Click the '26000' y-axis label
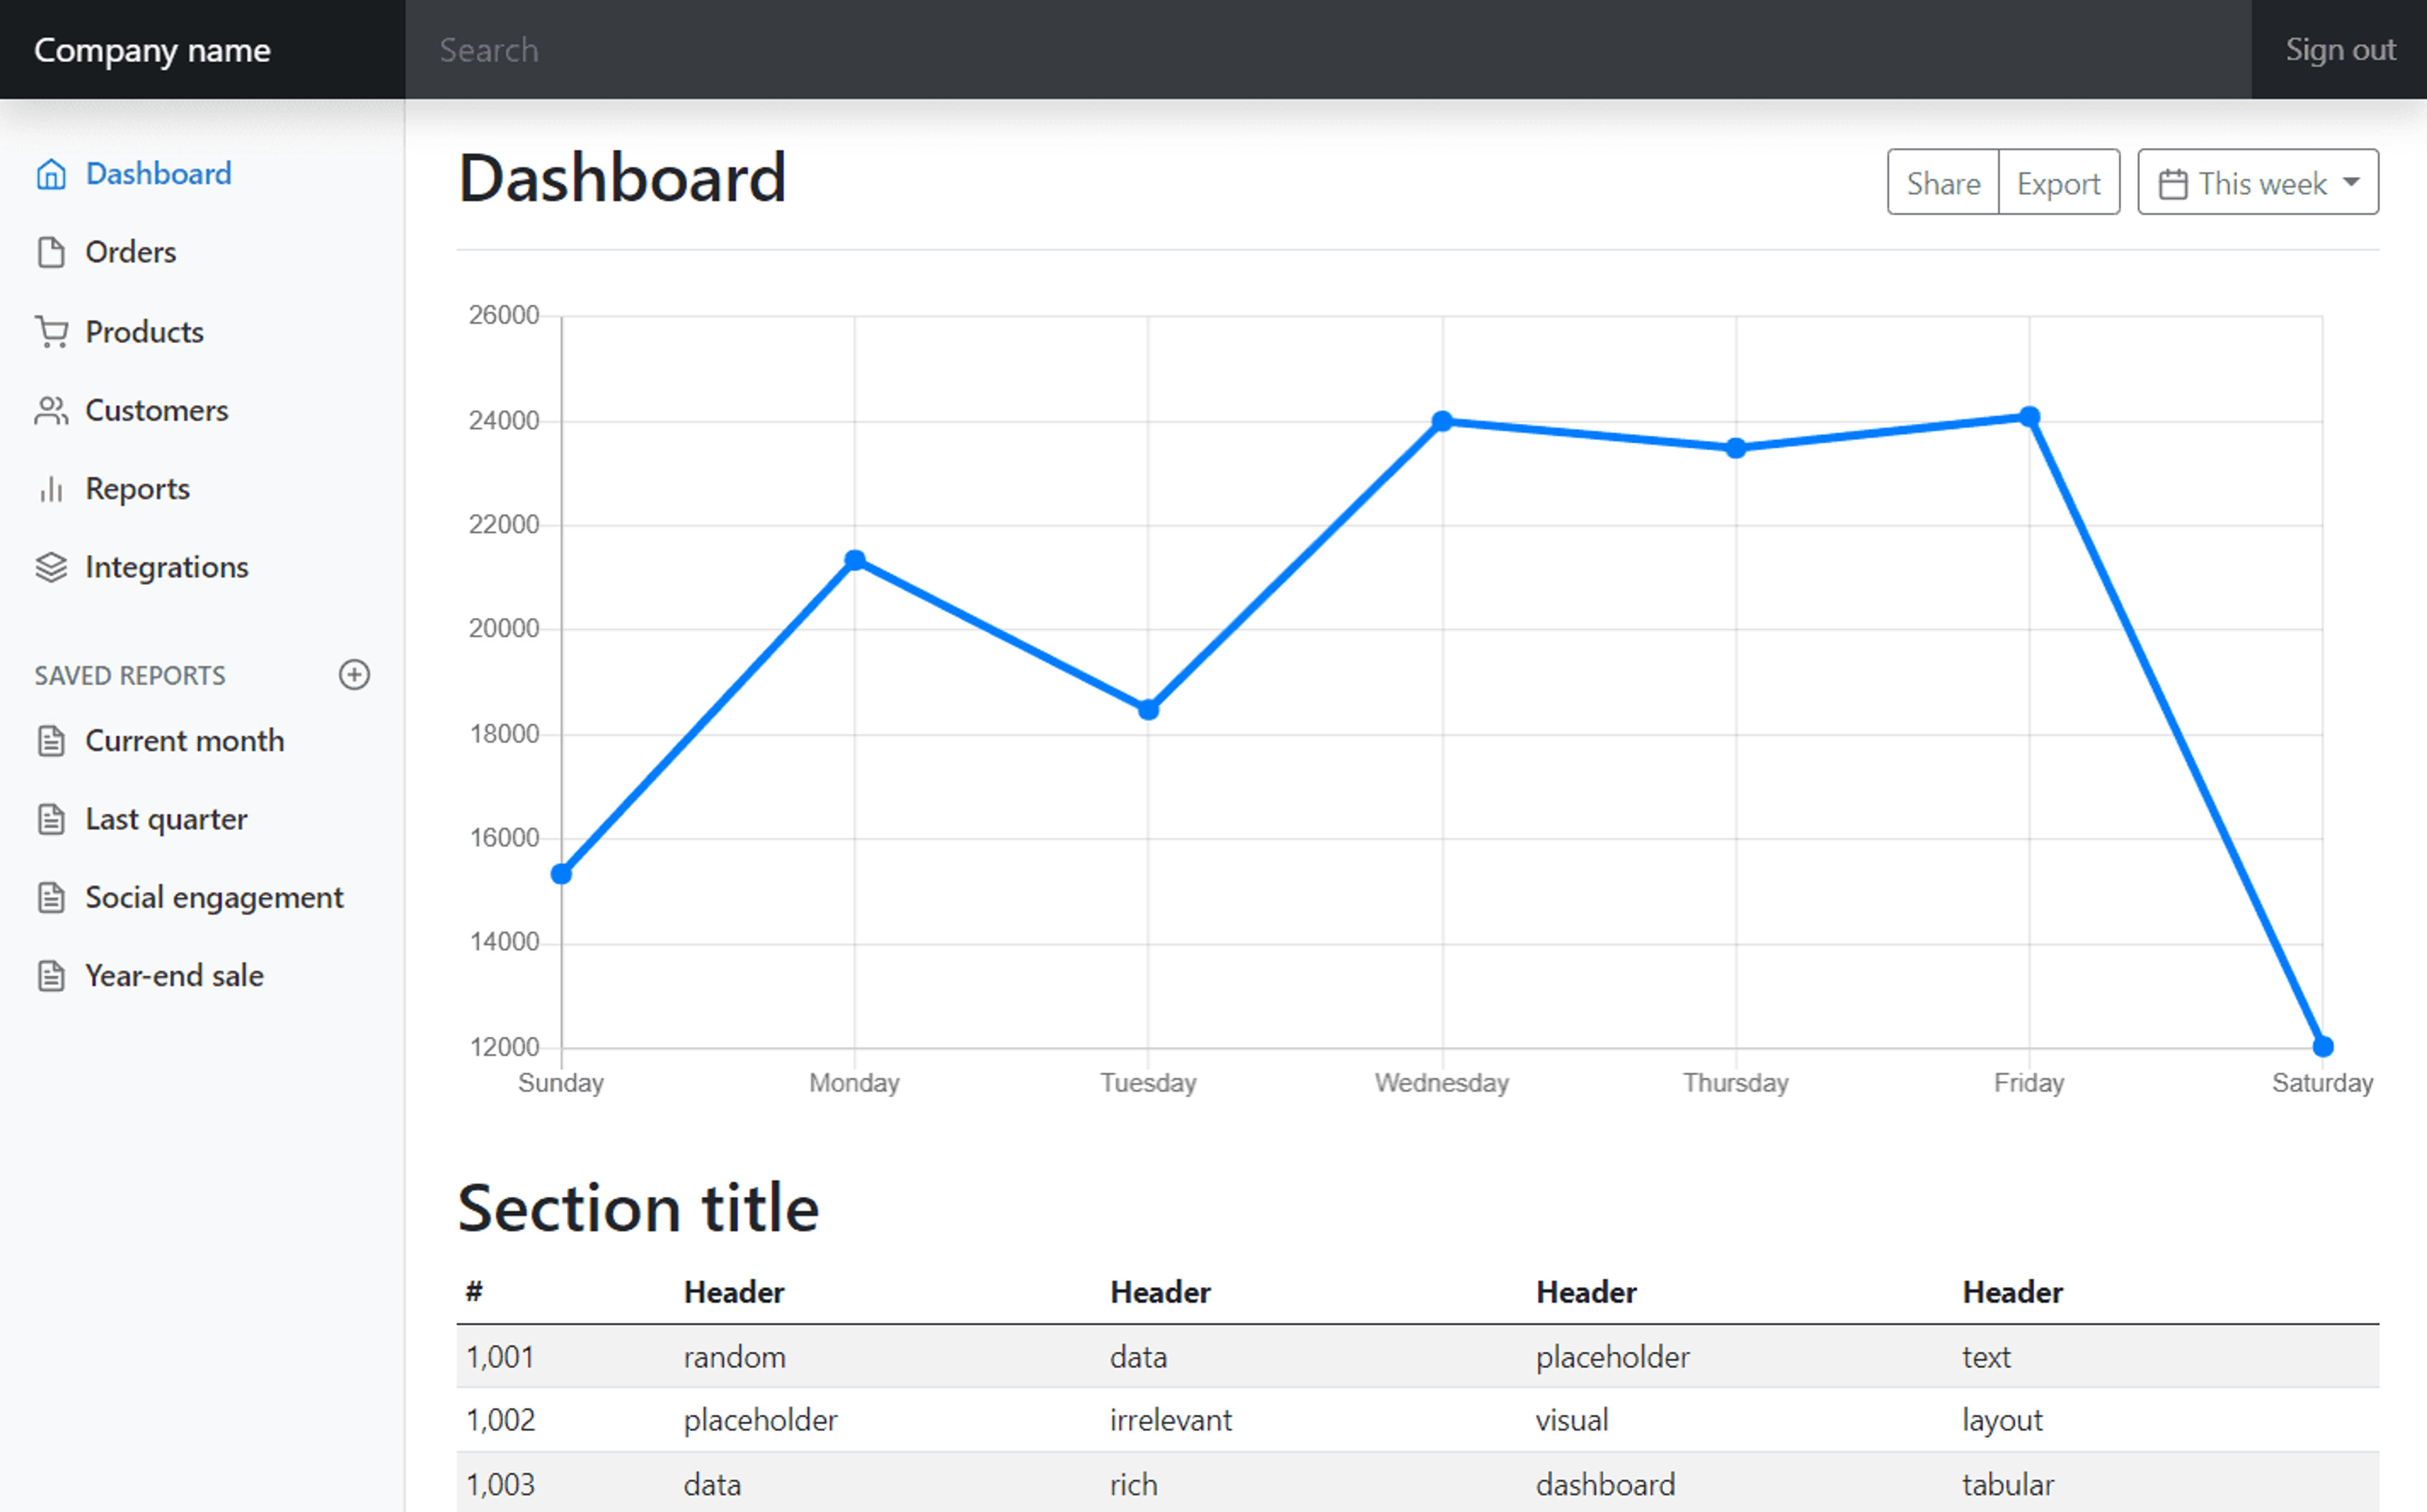Viewport: 2427px width, 1512px height. tap(504, 315)
